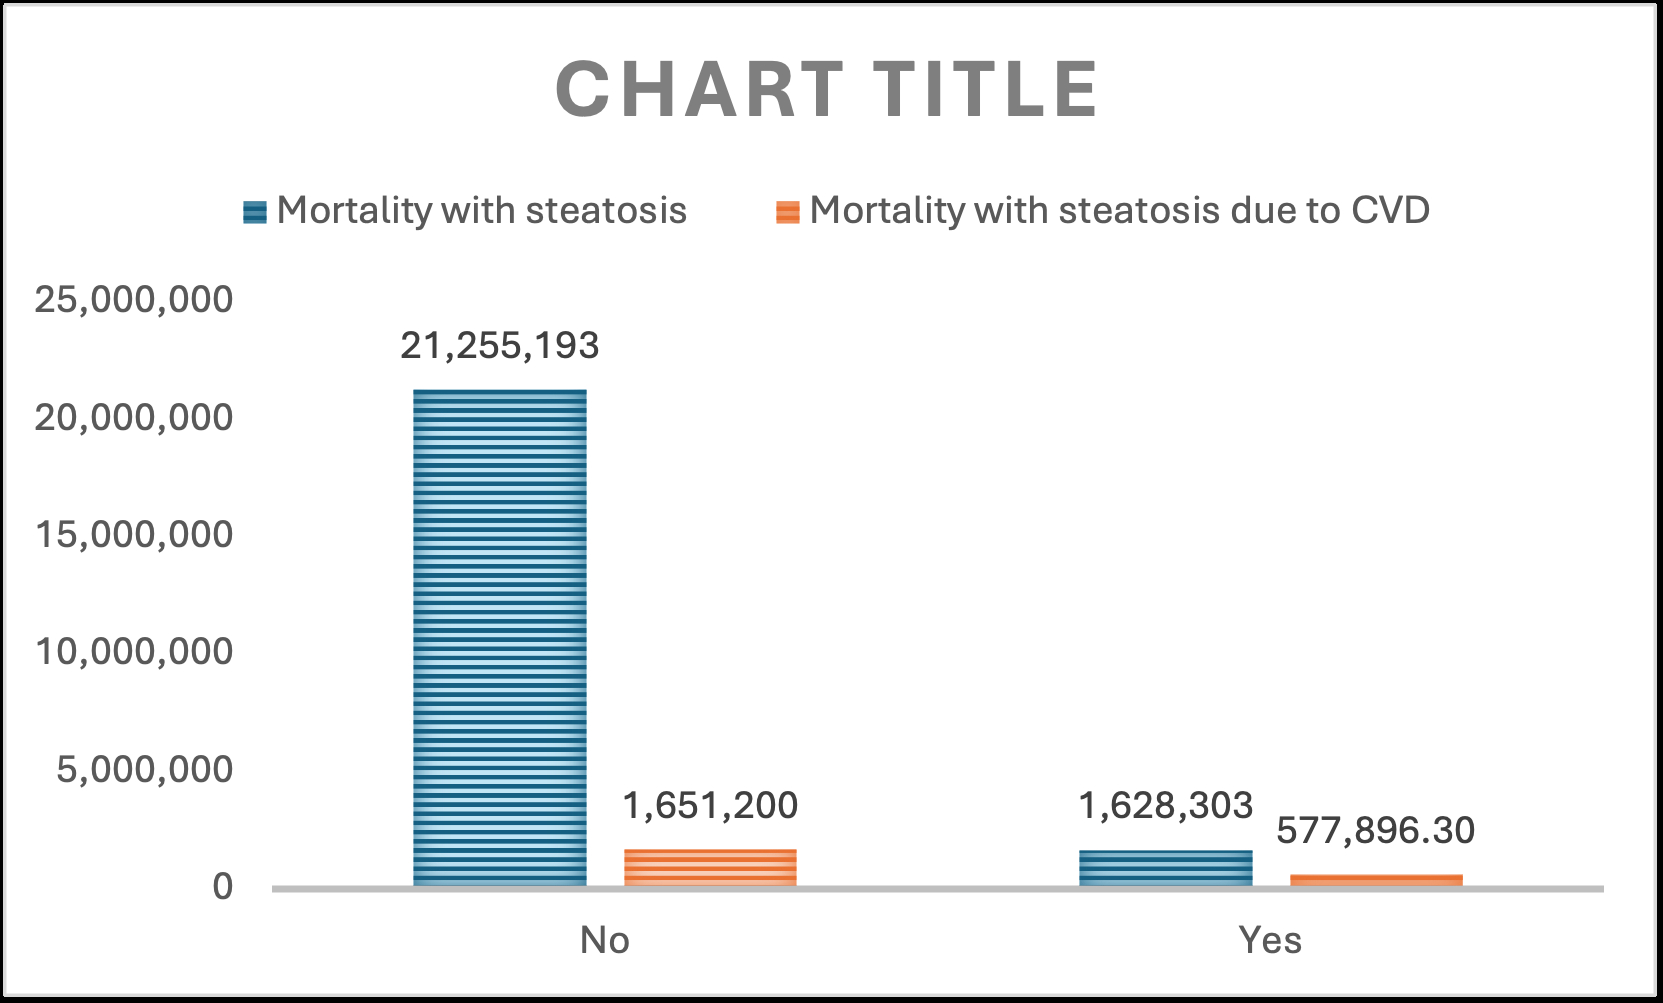Select the 15,000,000 vertical axis label
Image resolution: width=1663 pixels, height=1003 pixels.
133,535
